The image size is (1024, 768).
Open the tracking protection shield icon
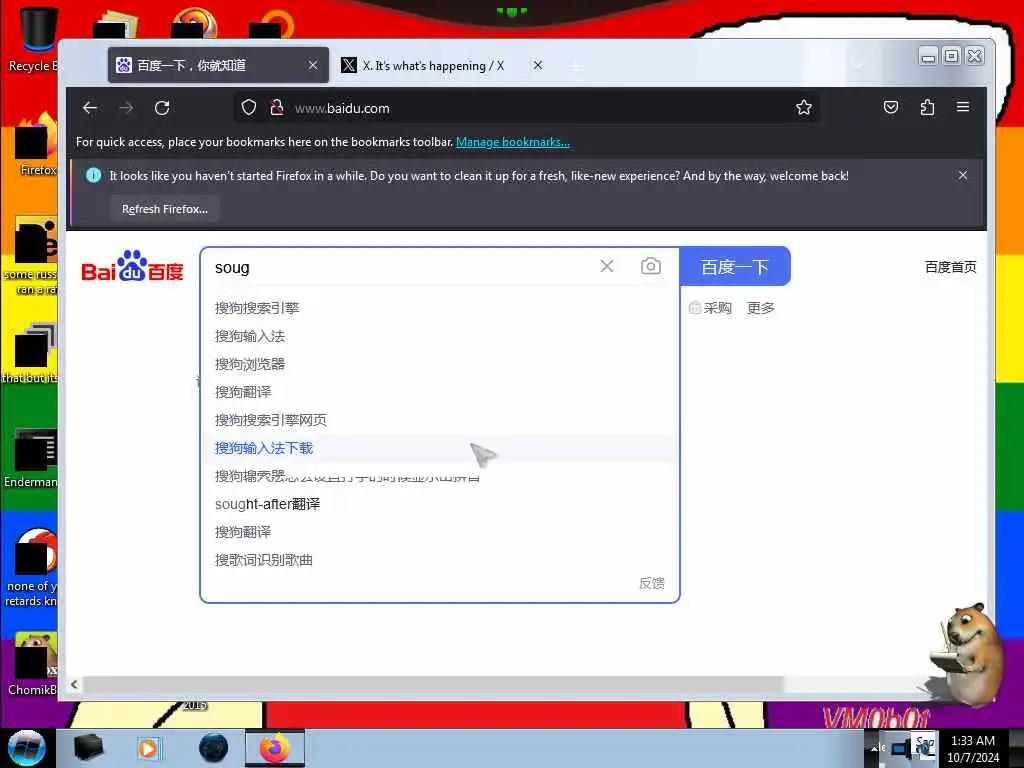(249, 108)
